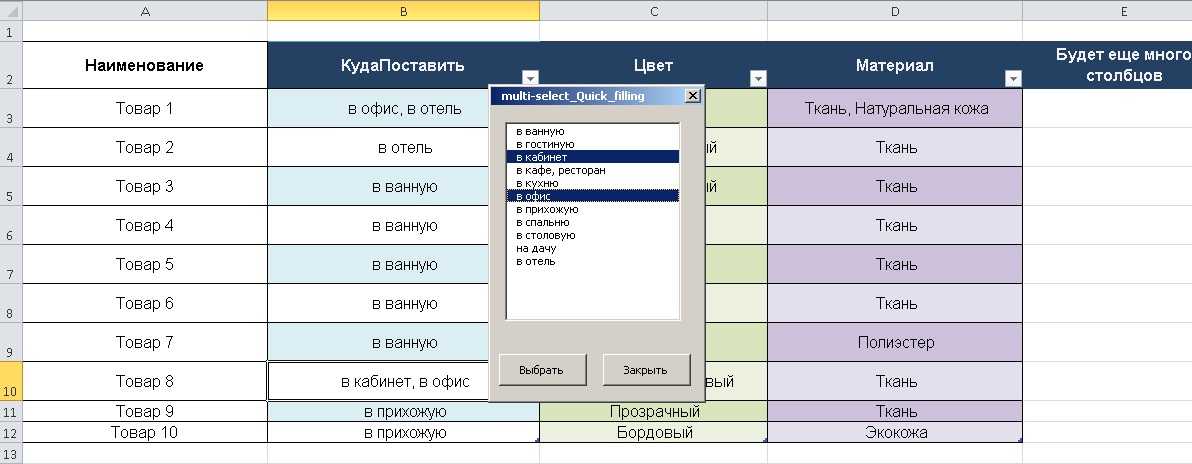Select 'в гостиную' in the listbox
Image resolution: width=1192 pixels, height=464 pixels.
coord(592,144)
